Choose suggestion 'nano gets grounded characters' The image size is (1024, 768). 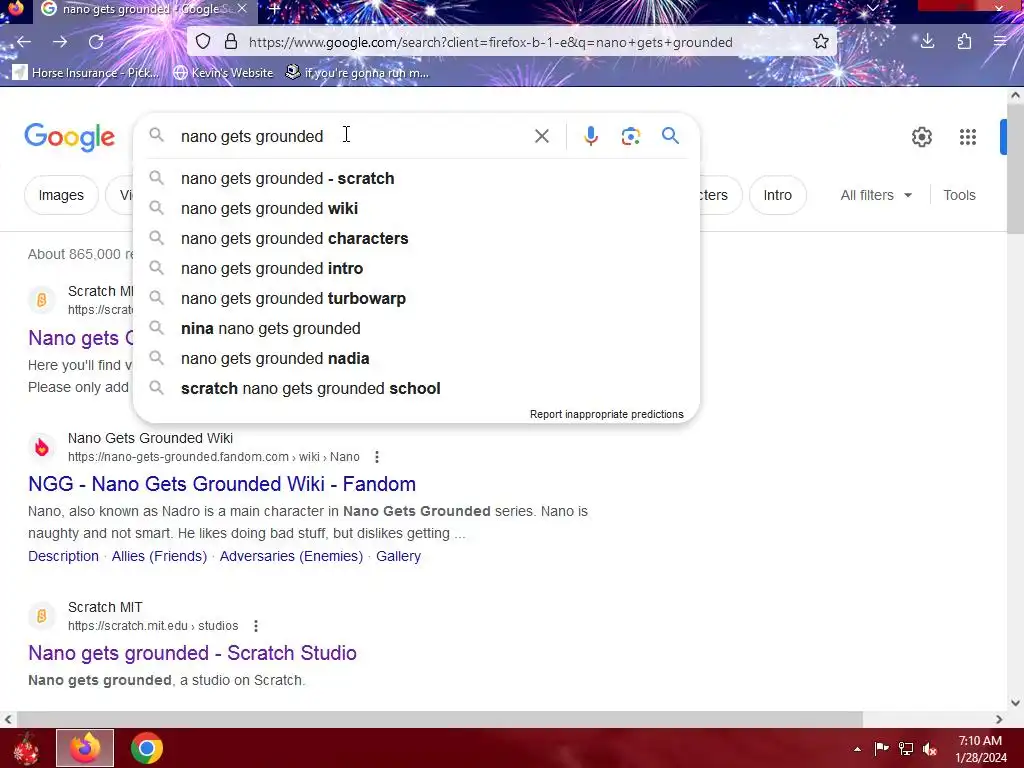(x=416, y=238)
